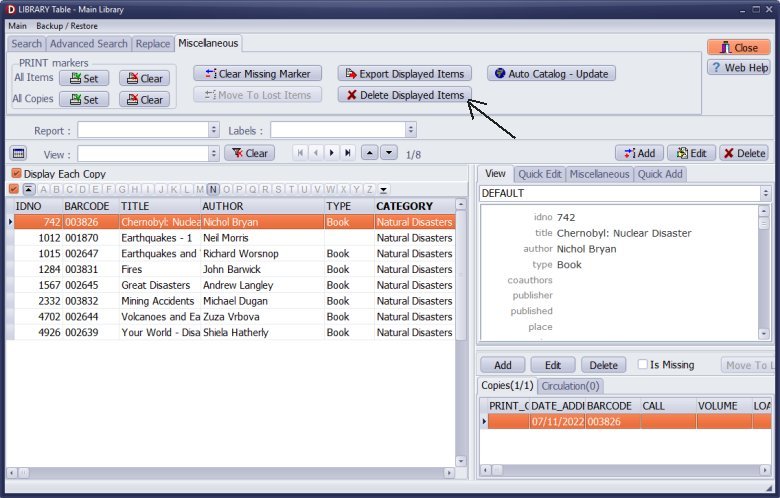Click the orange Close button

pos(739,48)
